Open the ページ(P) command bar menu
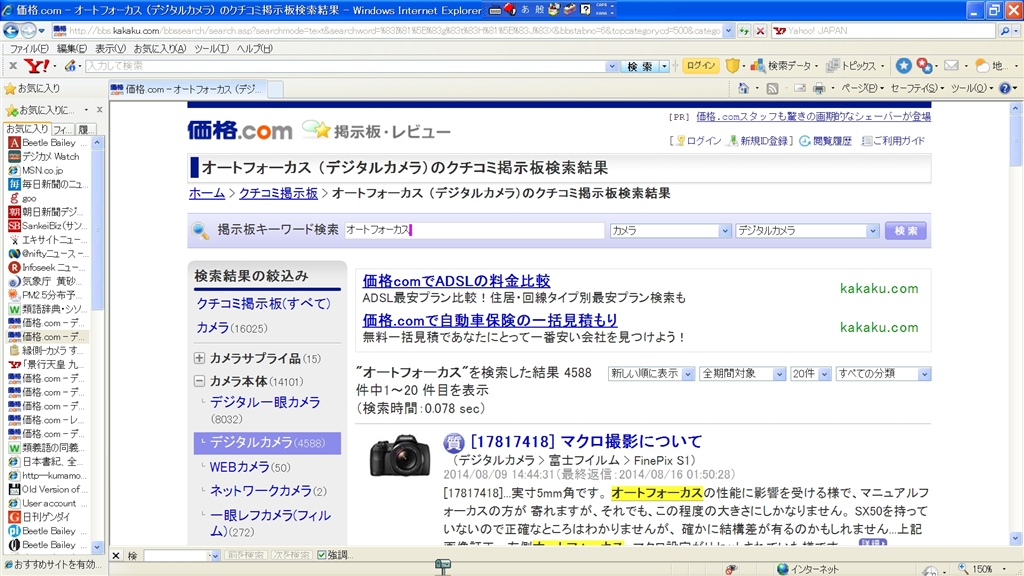 click(862, 88)
